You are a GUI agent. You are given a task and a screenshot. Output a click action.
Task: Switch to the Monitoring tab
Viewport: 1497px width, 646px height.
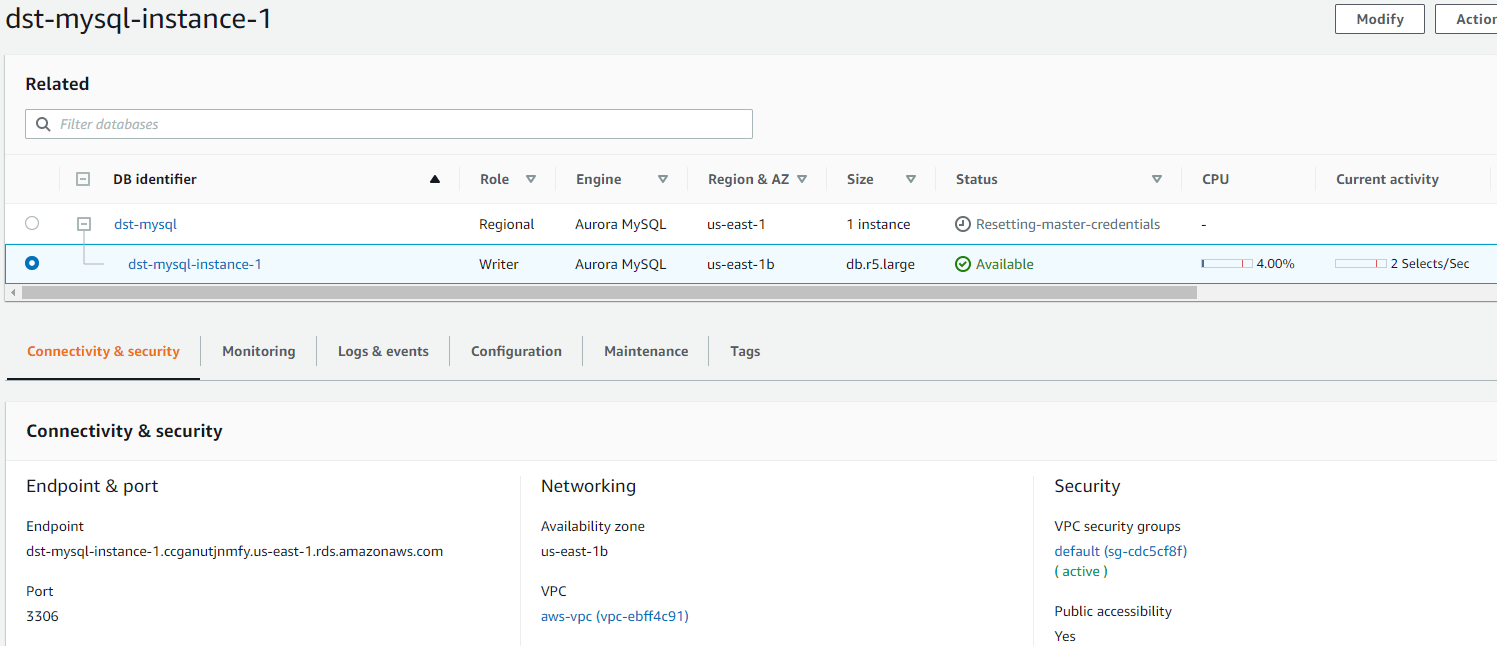coord(259,351)
